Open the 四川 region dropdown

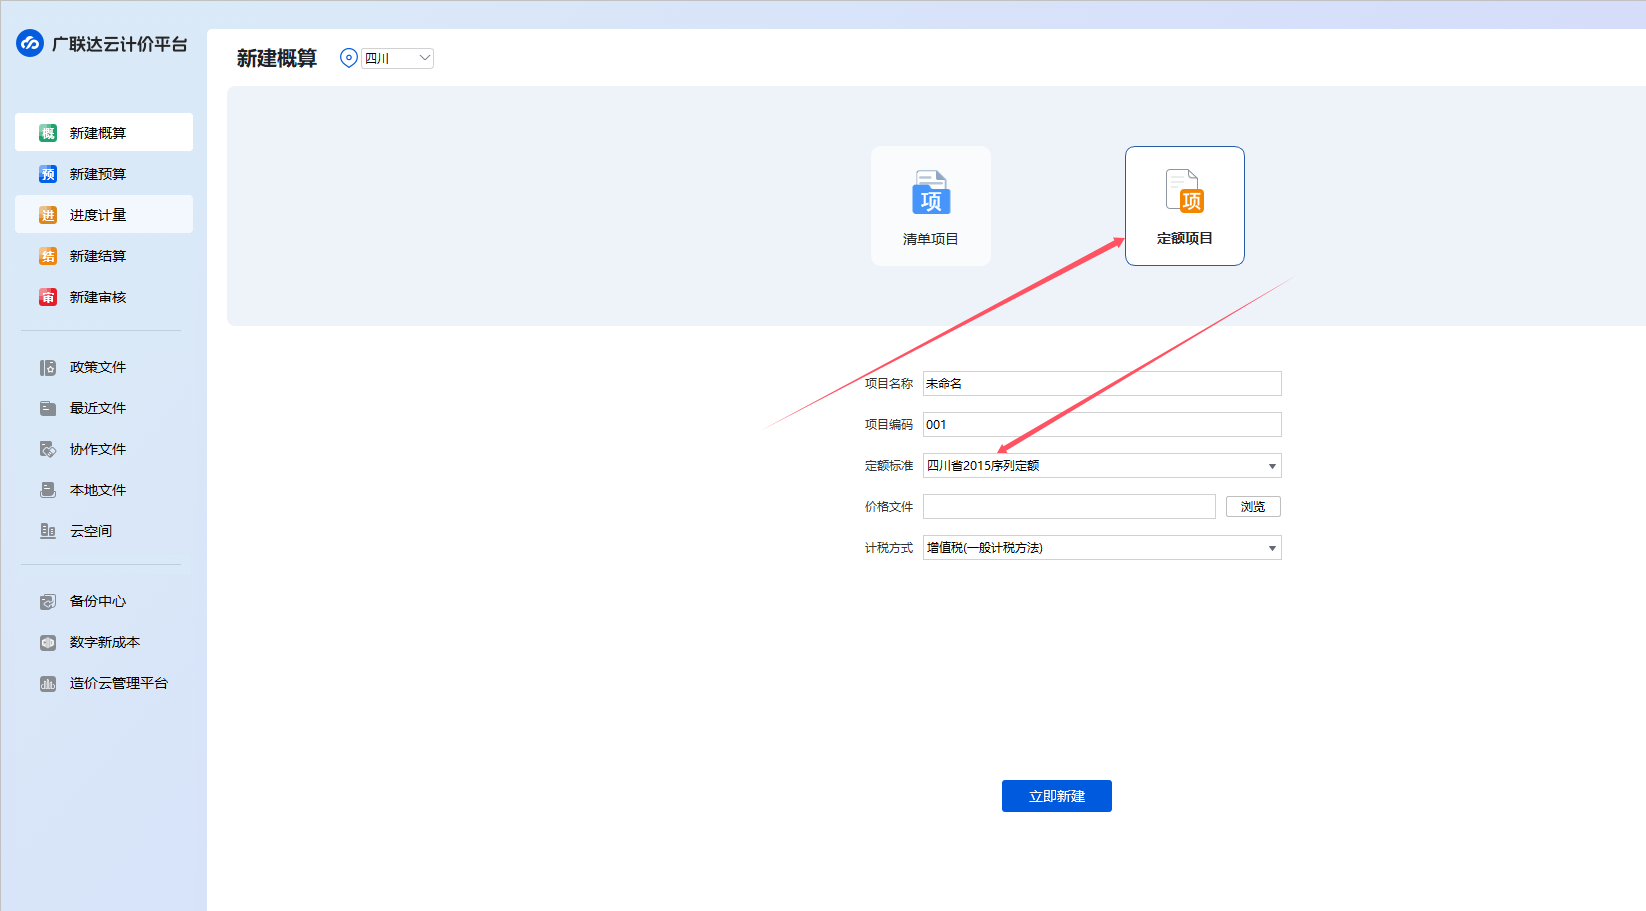(397, 58)
